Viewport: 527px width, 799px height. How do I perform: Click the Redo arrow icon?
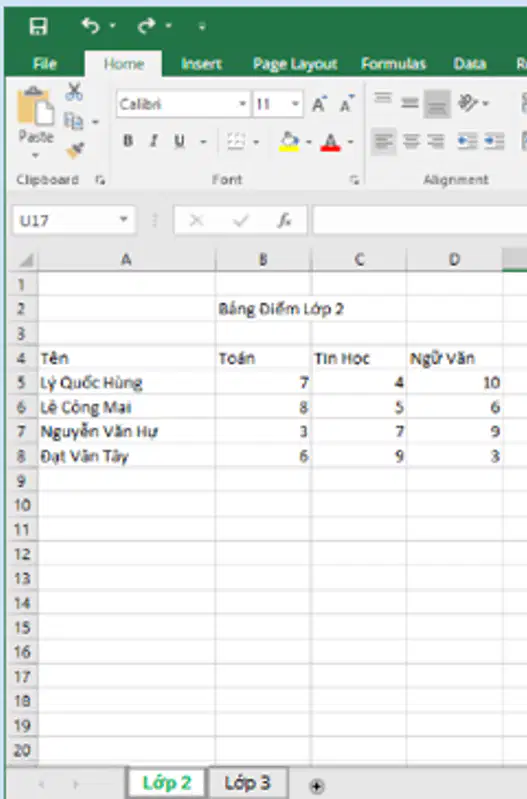pyautogui.click(x=147, y=25)
